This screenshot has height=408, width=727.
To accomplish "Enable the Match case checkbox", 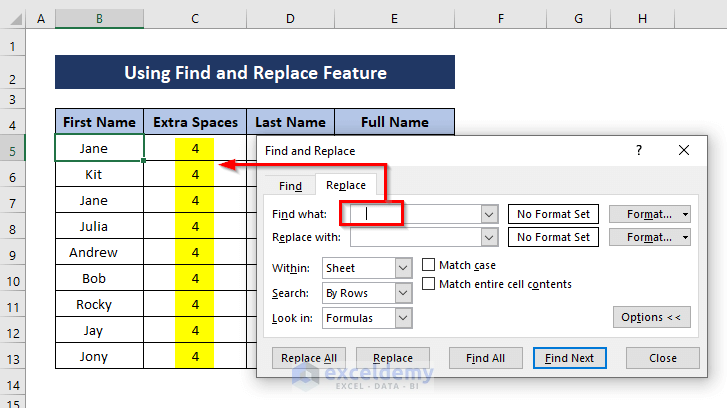I will point(429,265).
